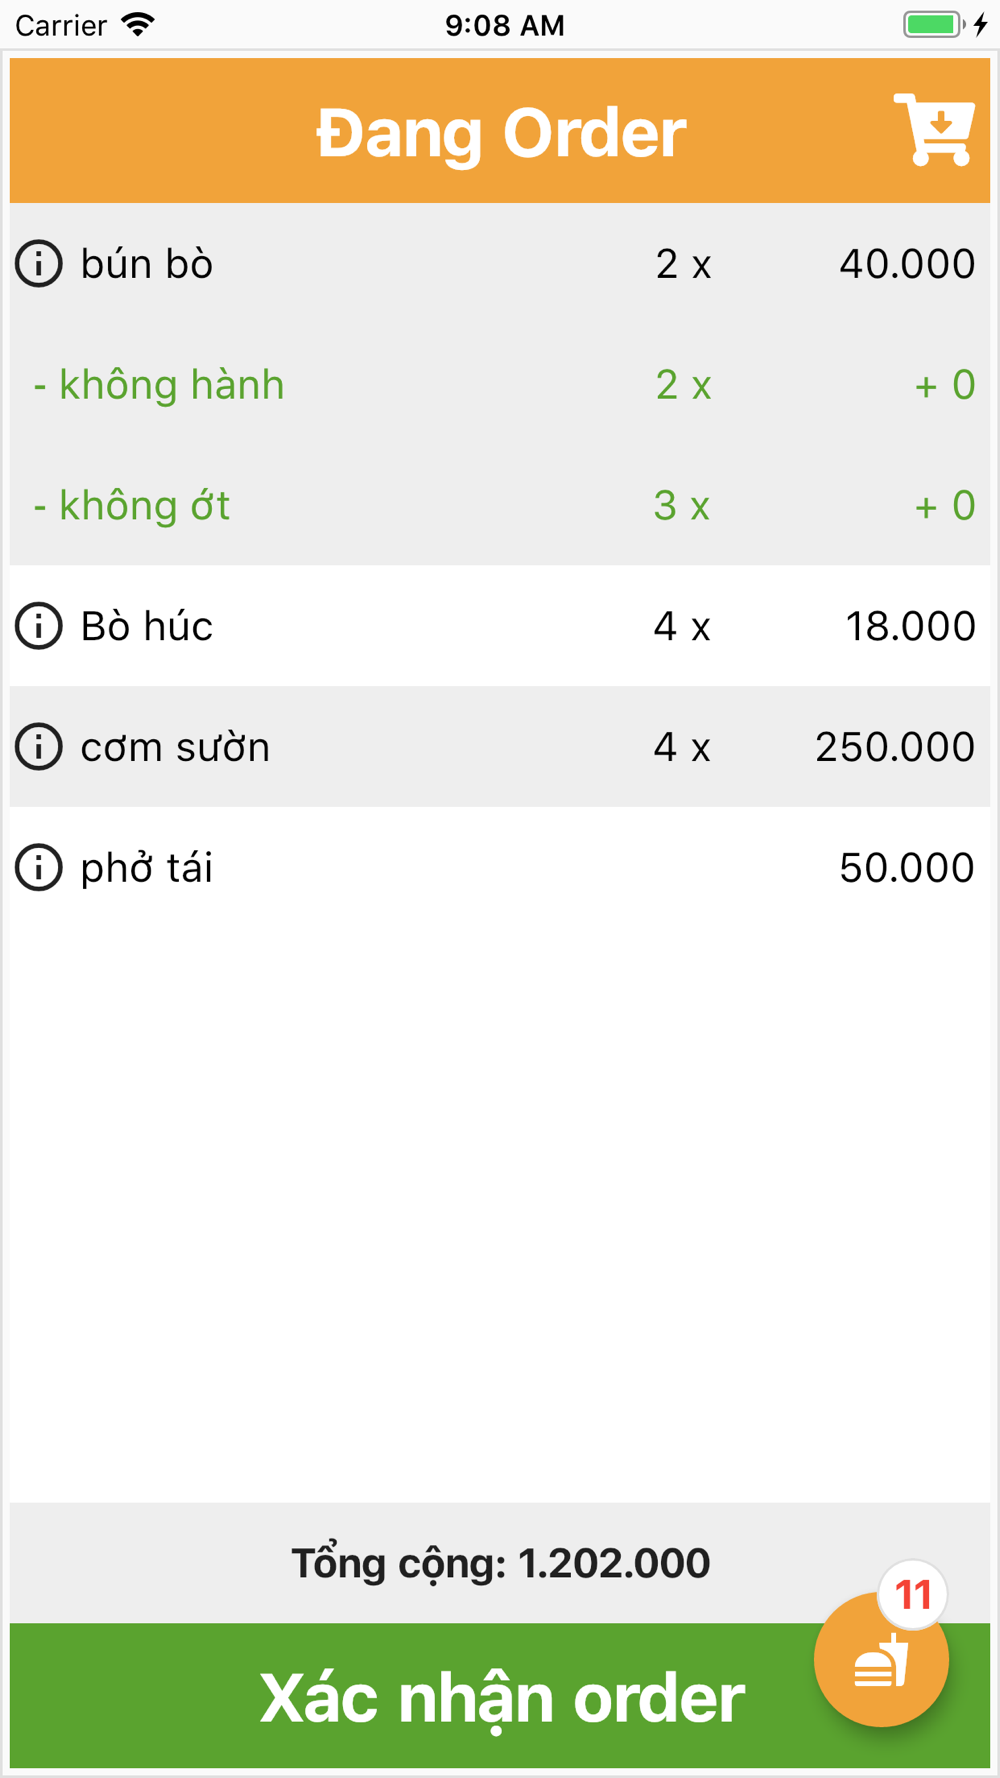
Task: Tap the Đang Order header title
Action: click(501, 133)
